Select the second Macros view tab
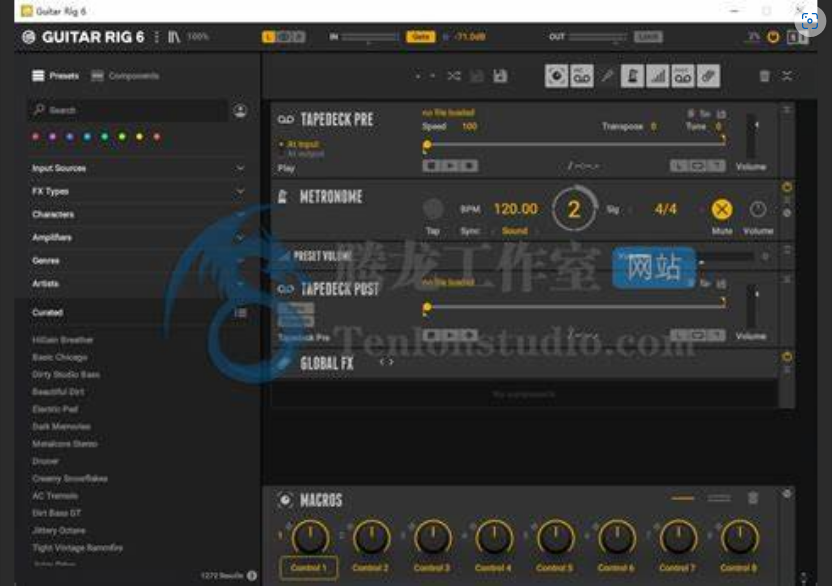The width and height of the screenshot is (832, 586). pos(719,498)
